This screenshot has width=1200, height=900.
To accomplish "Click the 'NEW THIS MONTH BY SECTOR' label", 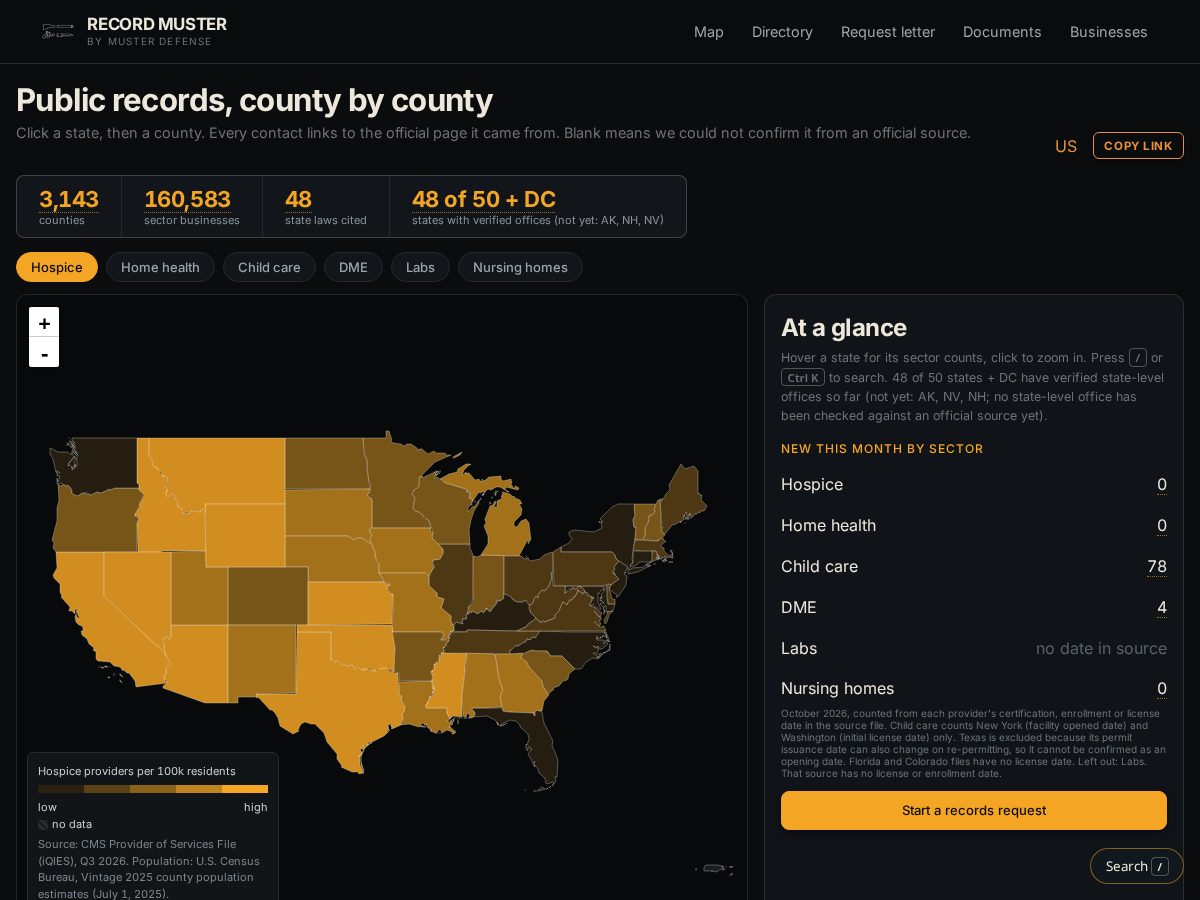I will coord(882,449).
